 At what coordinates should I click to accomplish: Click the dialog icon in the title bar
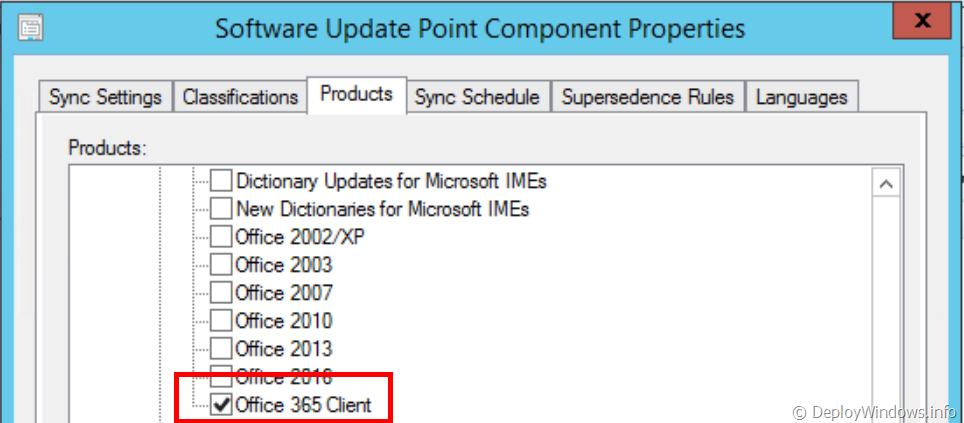(x=31, y=28)
